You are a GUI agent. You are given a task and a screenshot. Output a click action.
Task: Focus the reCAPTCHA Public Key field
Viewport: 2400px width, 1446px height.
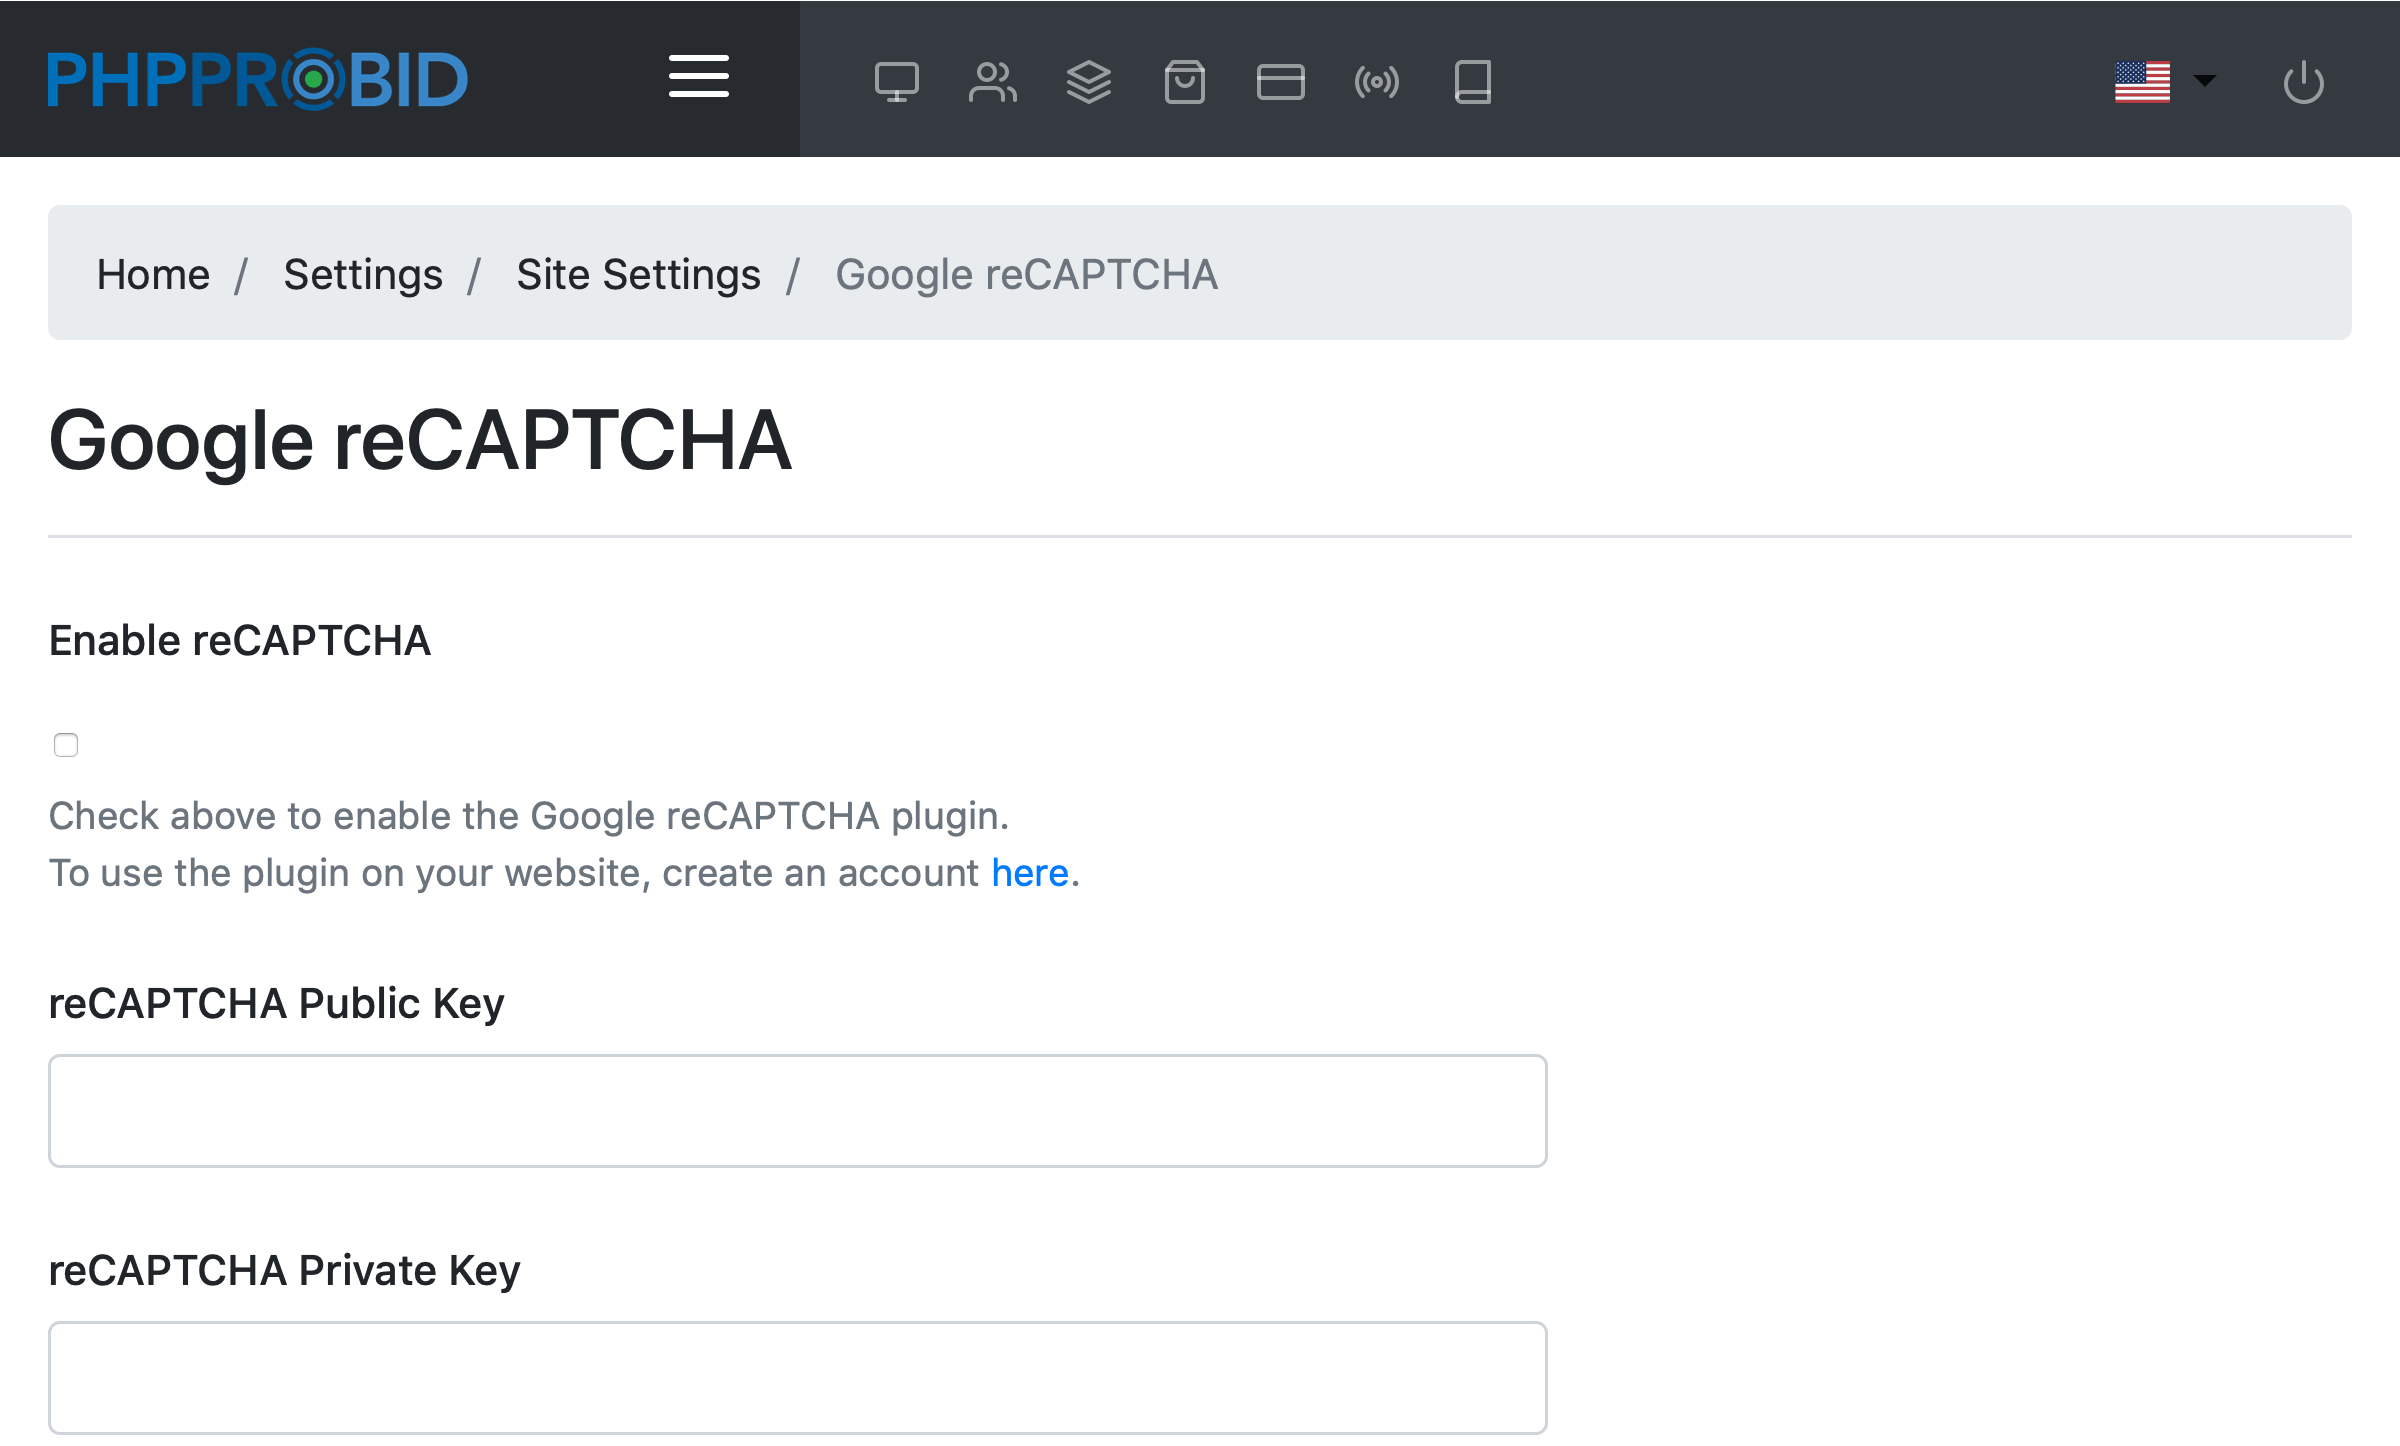(797, 1110)
